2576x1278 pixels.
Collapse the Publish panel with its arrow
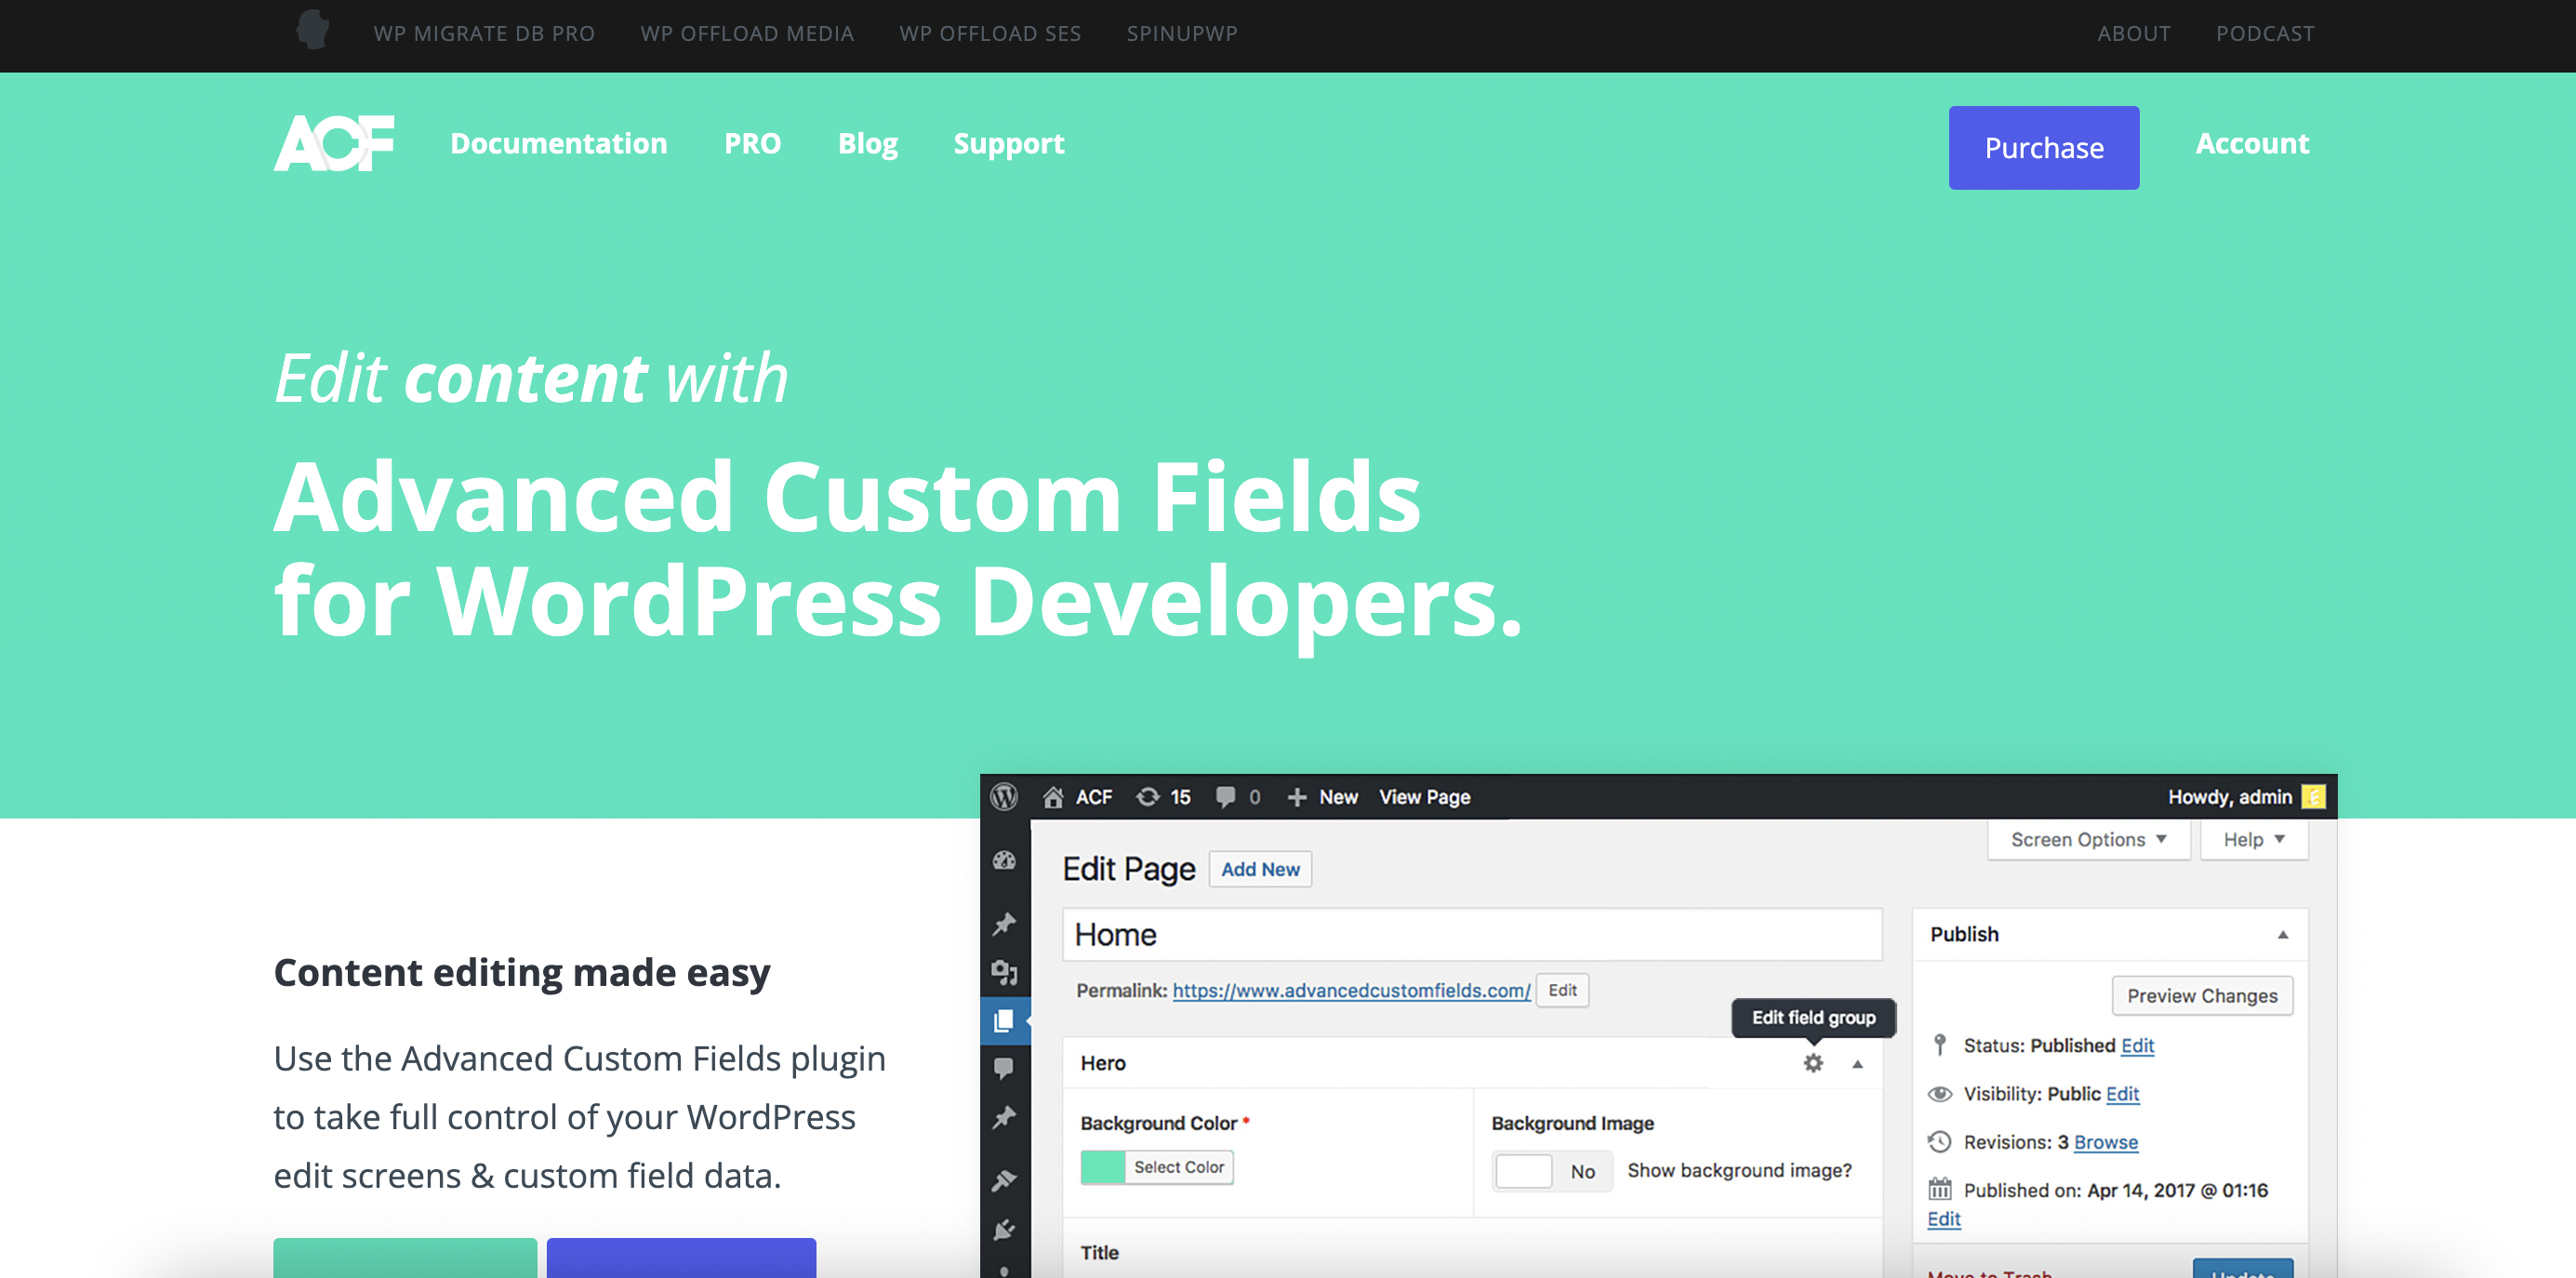2283,935
